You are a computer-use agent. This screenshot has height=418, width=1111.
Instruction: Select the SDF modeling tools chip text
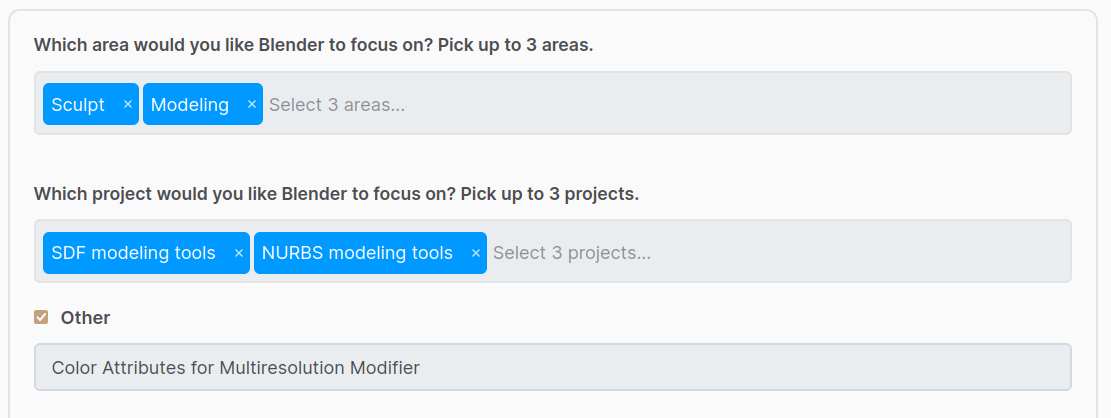[x=134, y=253]
